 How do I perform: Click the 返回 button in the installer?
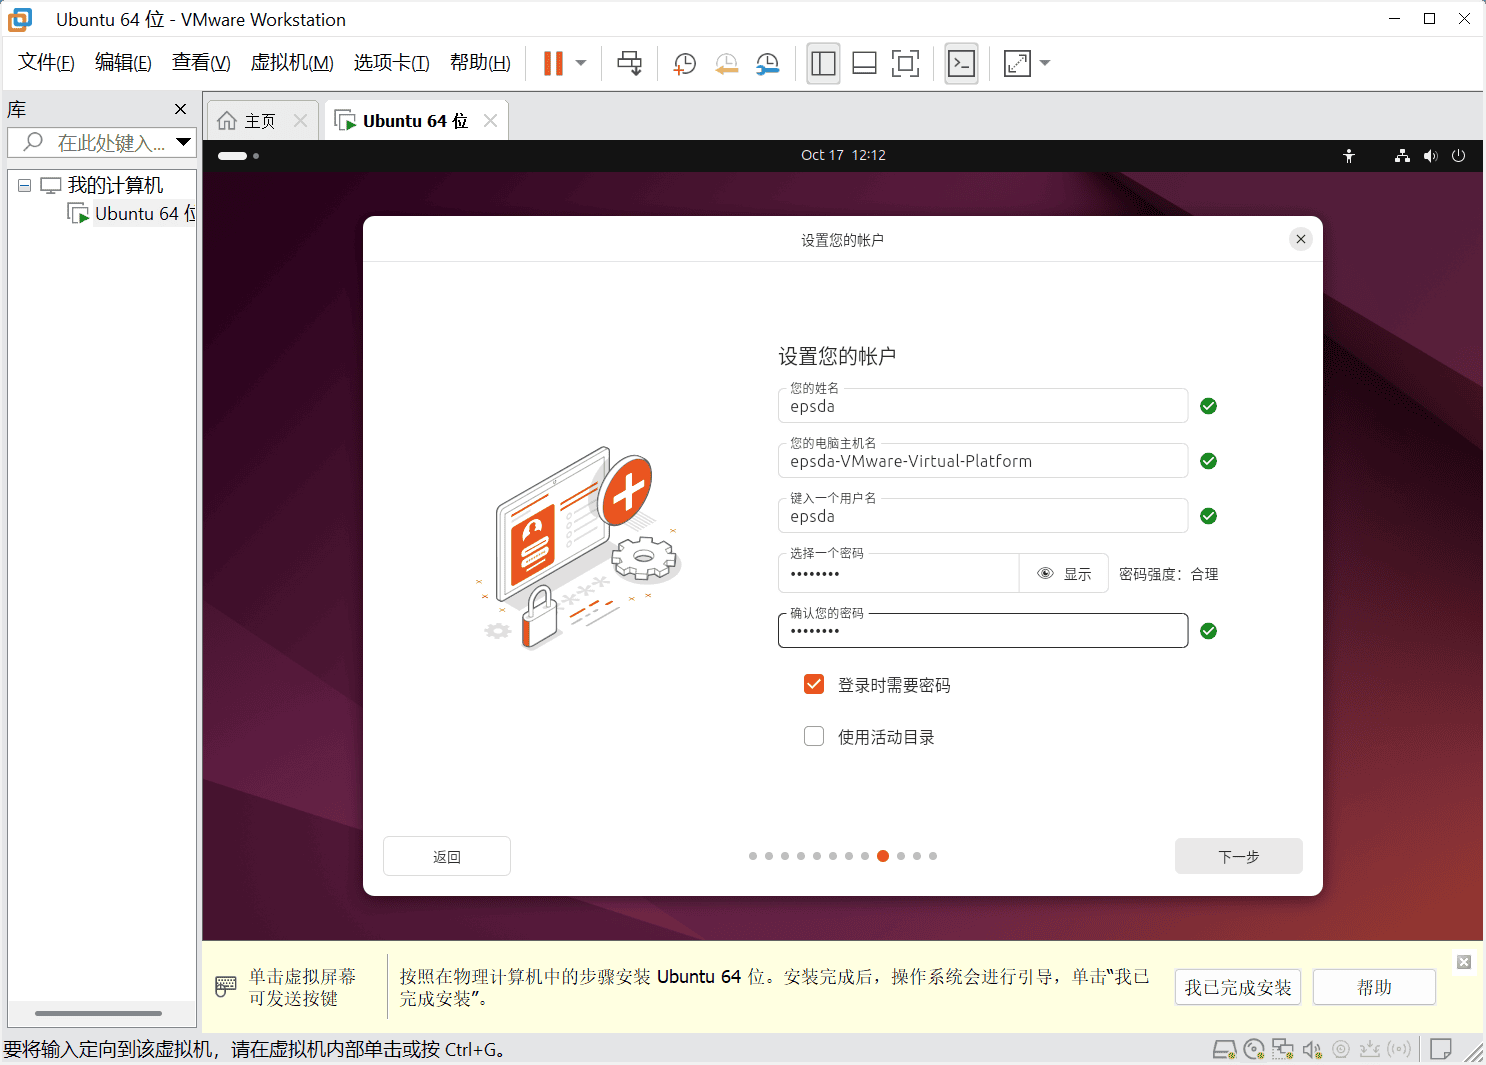pos(447,856)
